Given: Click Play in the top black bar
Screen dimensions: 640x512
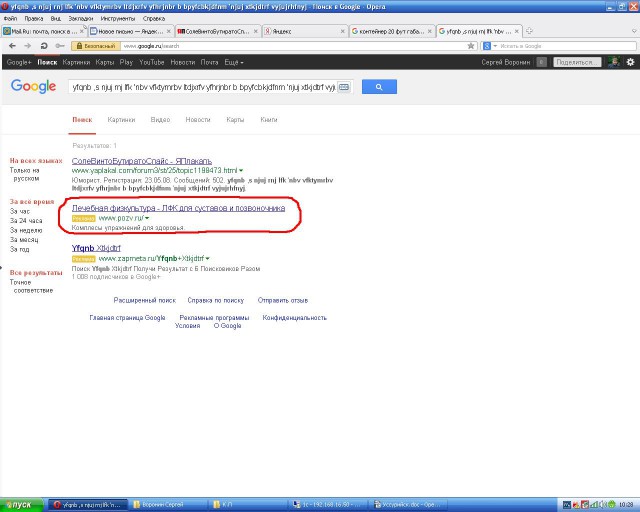Looking at the screenshot, I should [126, 62].
